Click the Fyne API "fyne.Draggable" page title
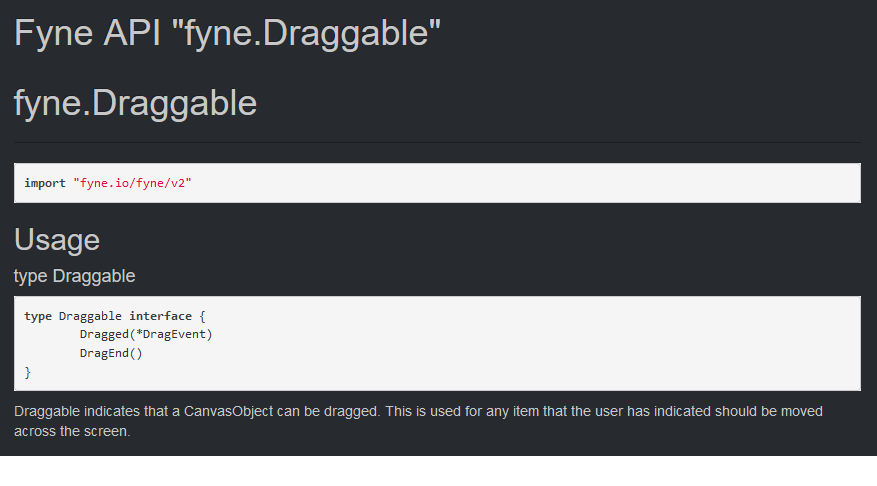This screenshot has width=877, height=486. (x=227, y=34)
